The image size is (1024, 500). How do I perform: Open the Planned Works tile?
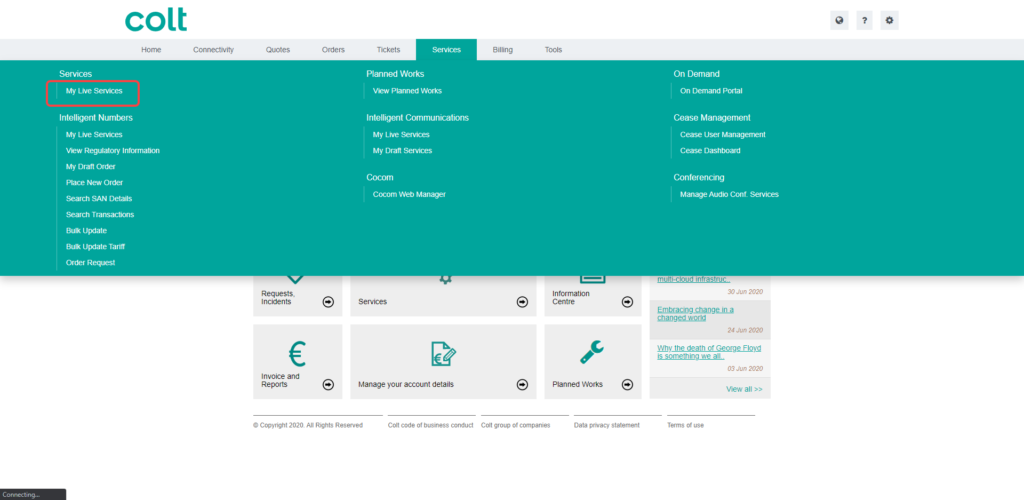[x=592, y=362]
